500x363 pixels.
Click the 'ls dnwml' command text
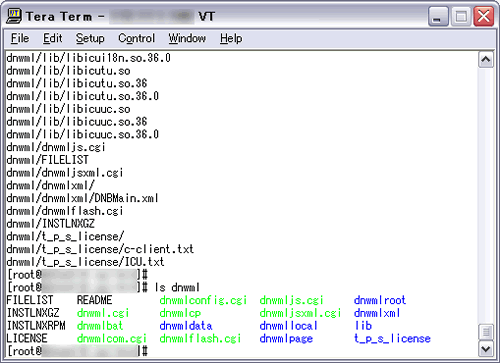(x=177, y=287)
